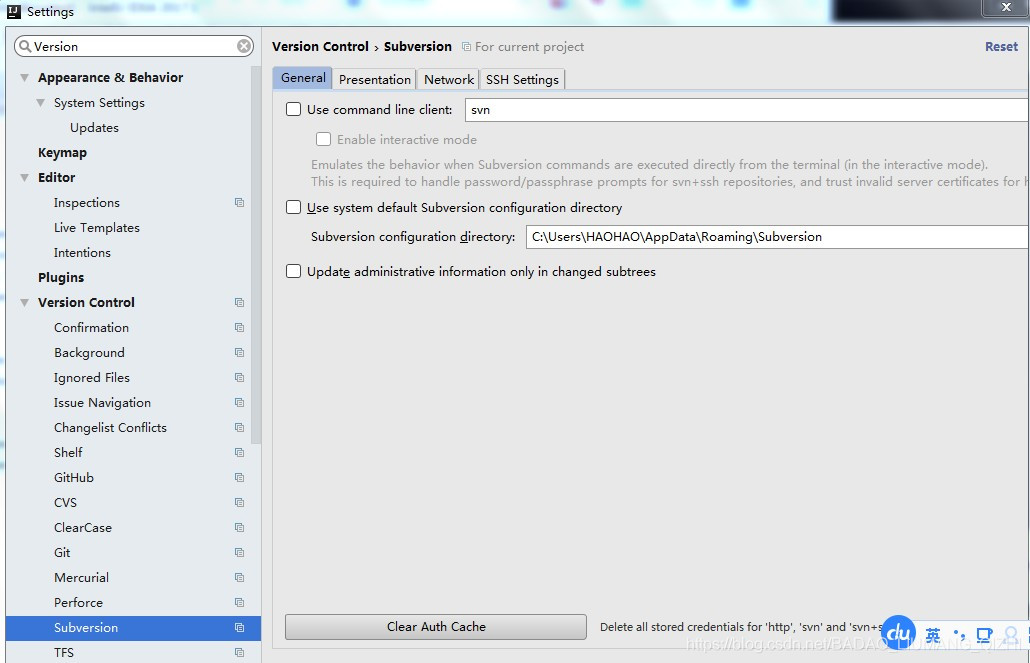Screen dimensions: 1030x663
Task: Switch to the Network tab
Action: (x=447, y=79)
